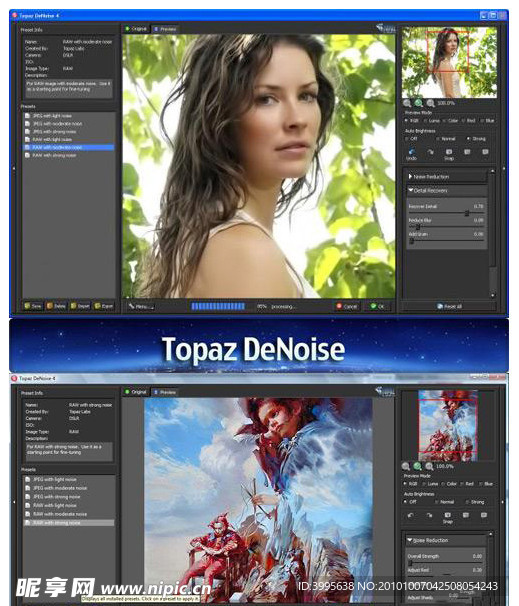
Task: Redo the change in painting window
Action: coord(429,515)
